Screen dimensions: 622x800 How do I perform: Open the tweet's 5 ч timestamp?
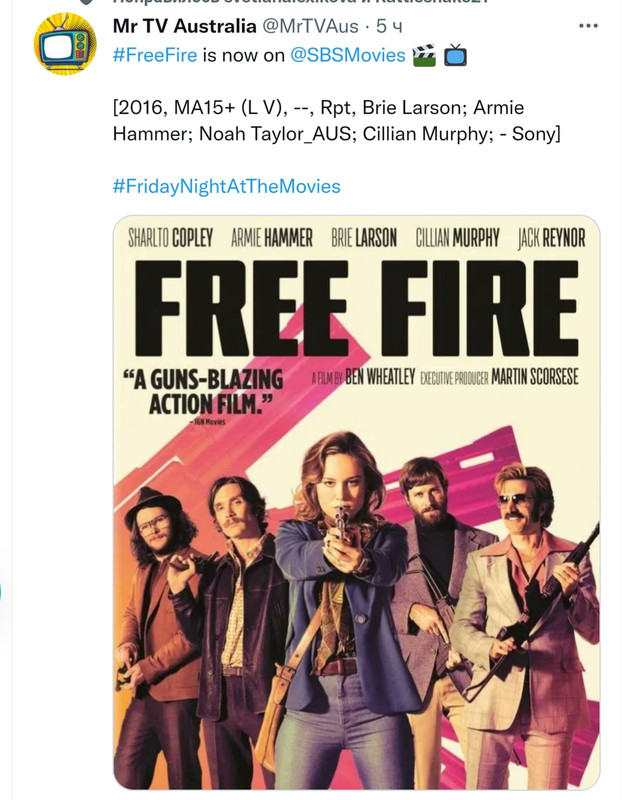click(x=389, y=26)
